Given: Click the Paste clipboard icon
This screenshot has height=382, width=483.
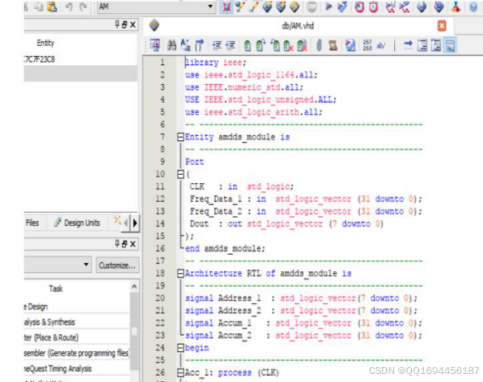Looking at the screenshot, I should point(52,7).
